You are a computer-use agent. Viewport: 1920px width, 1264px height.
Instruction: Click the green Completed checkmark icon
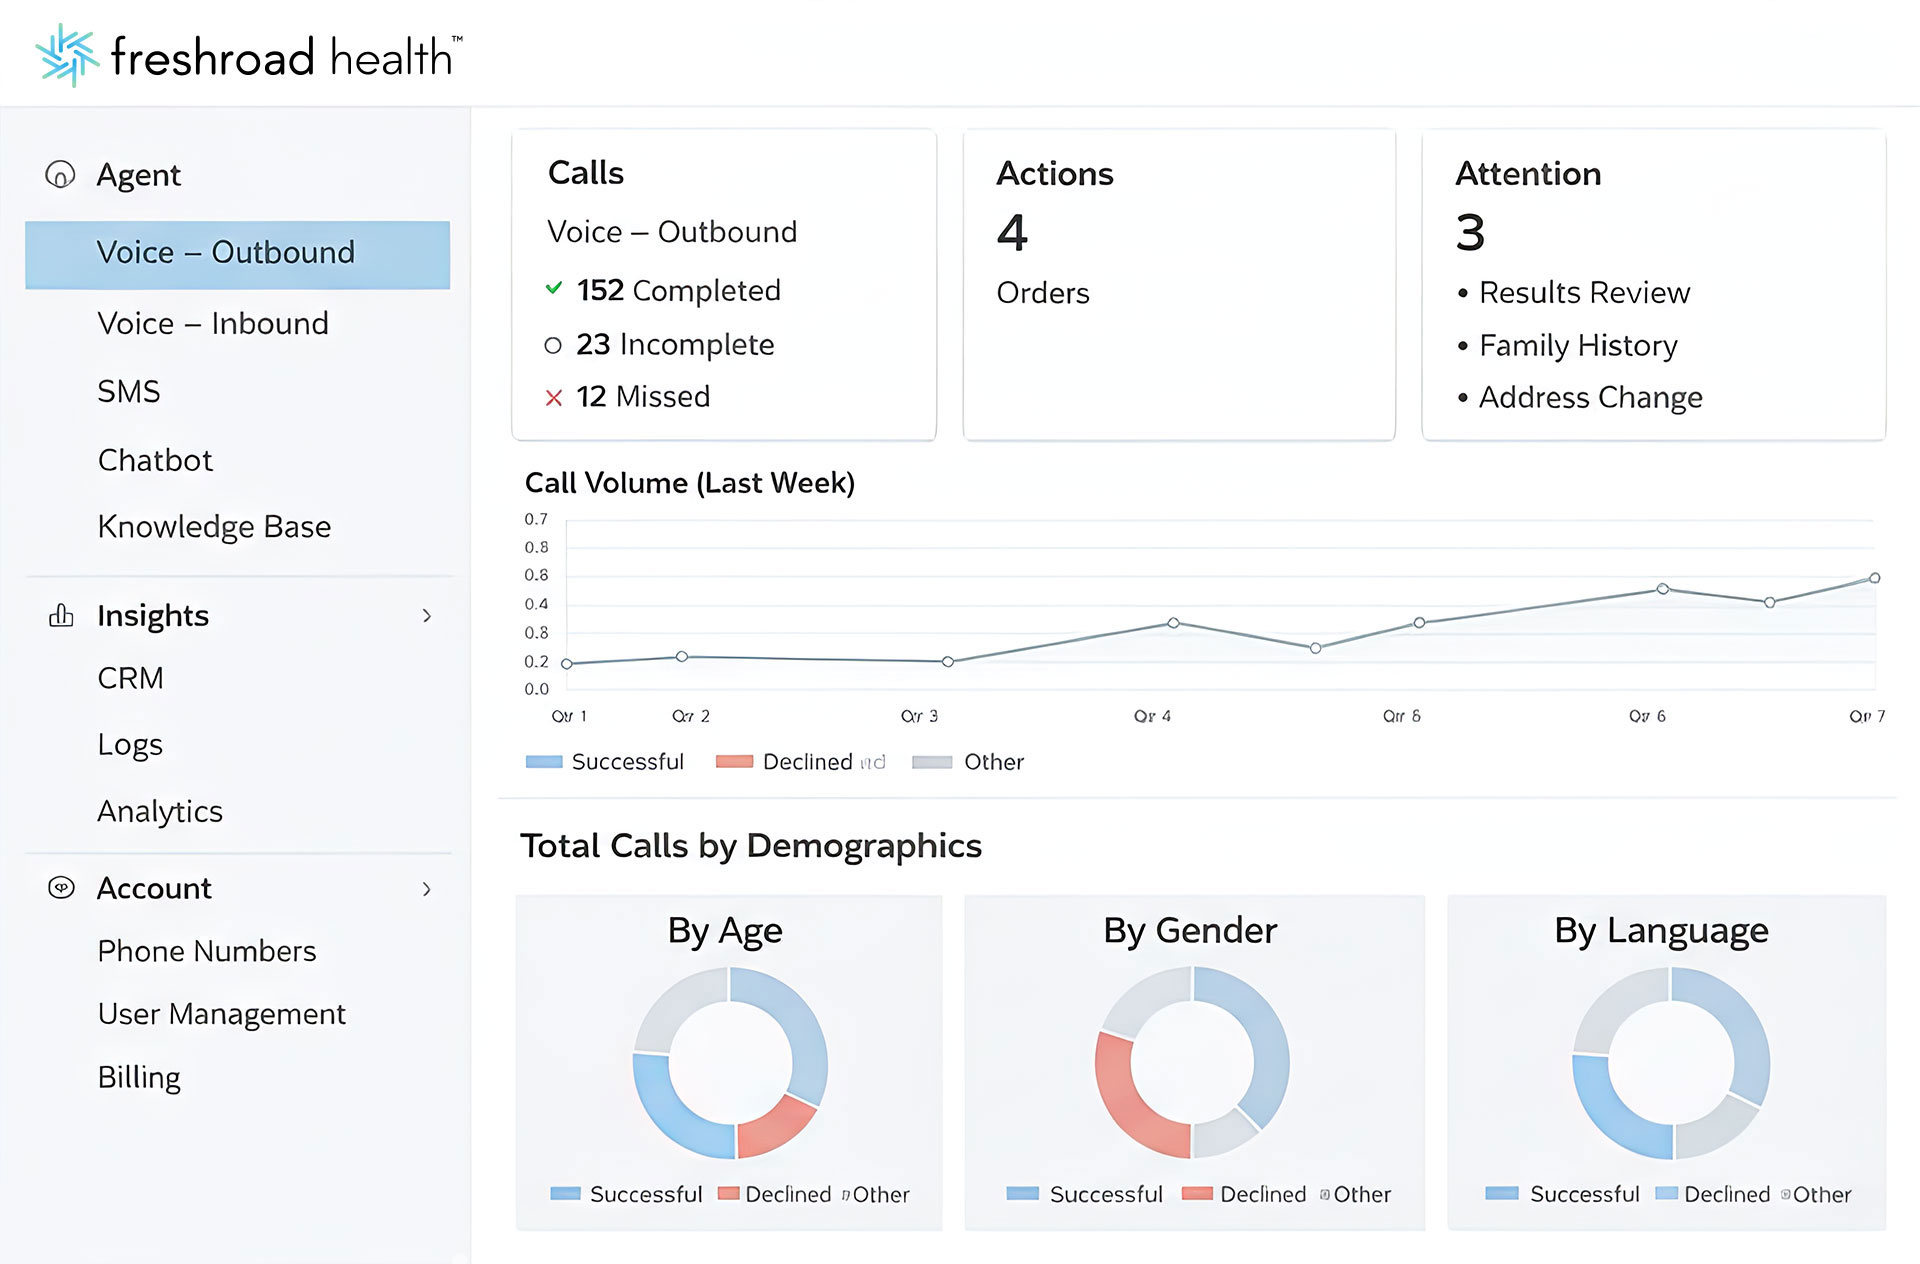click(554, 289)
